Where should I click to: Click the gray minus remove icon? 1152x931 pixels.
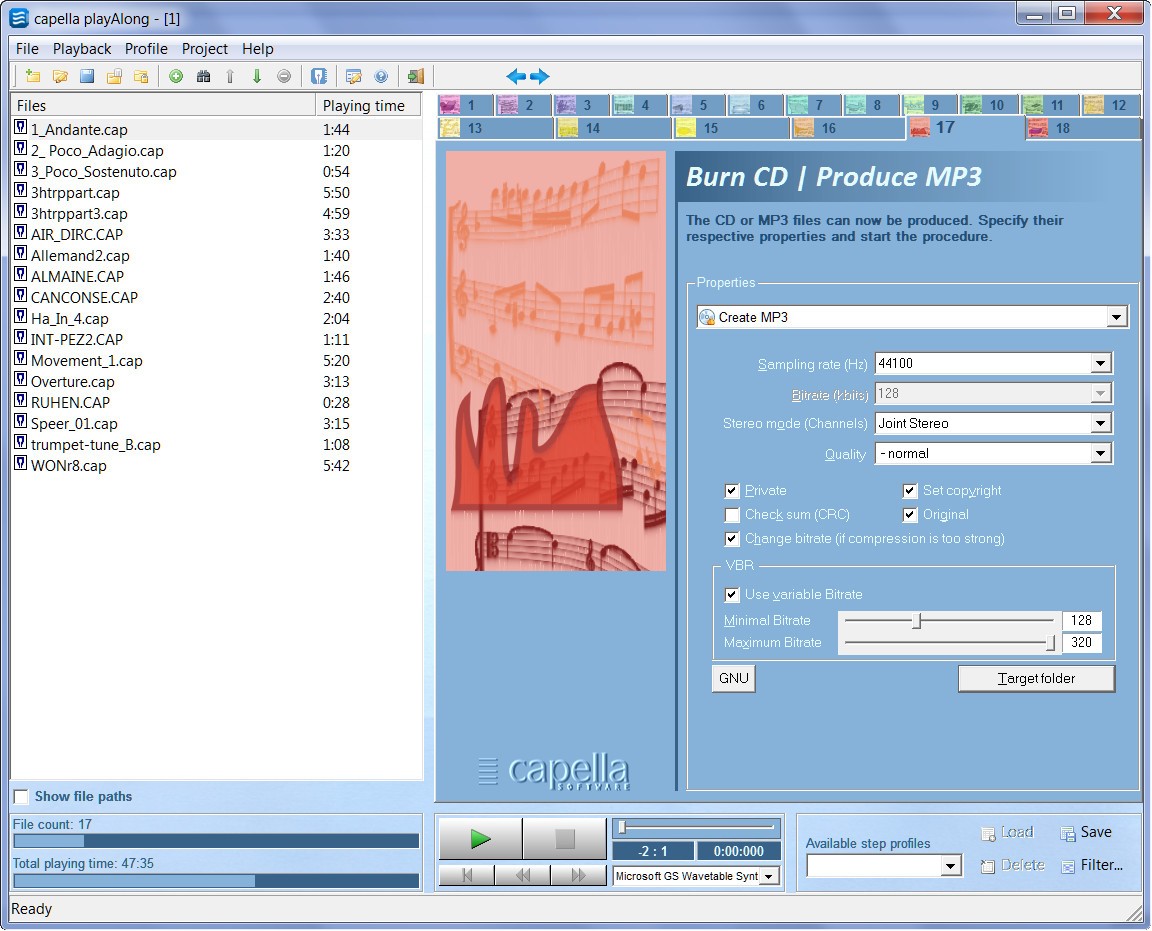pos(284,76)
